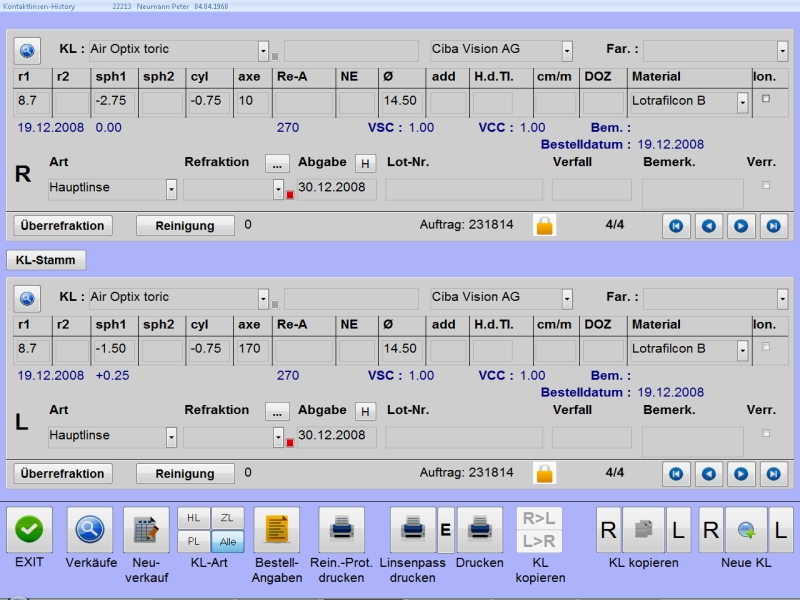Click the Lot-Nr. field for right lens

point(464,189)
